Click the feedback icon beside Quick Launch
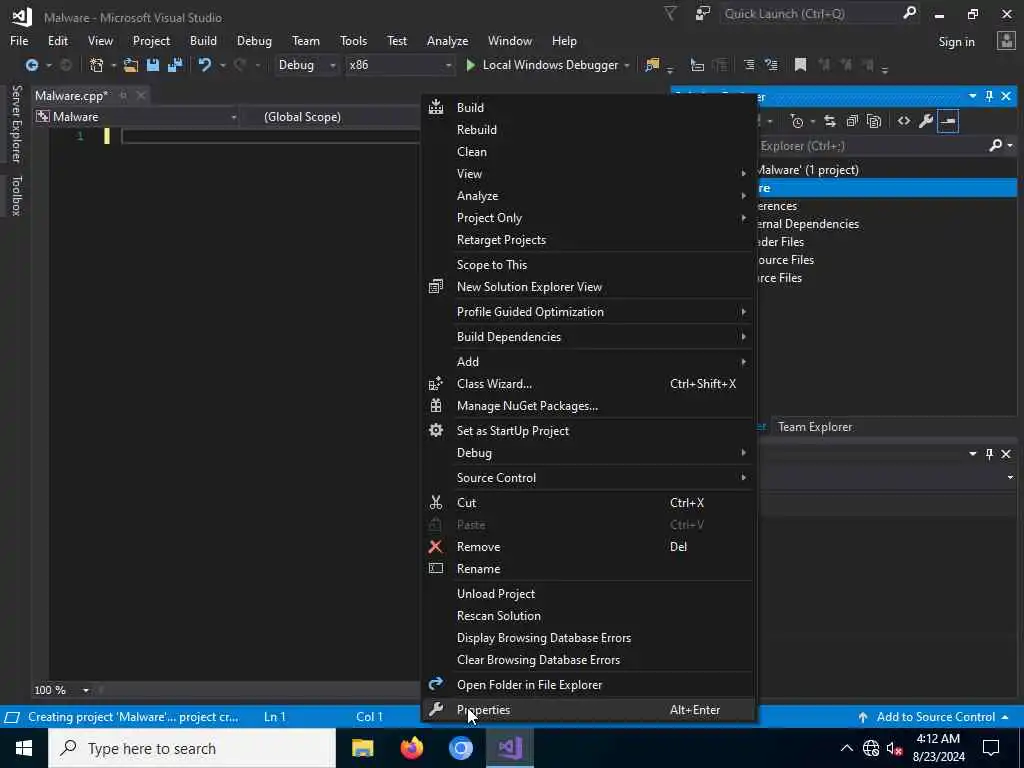Screen dimensions: 1024x768 point(703,14)
